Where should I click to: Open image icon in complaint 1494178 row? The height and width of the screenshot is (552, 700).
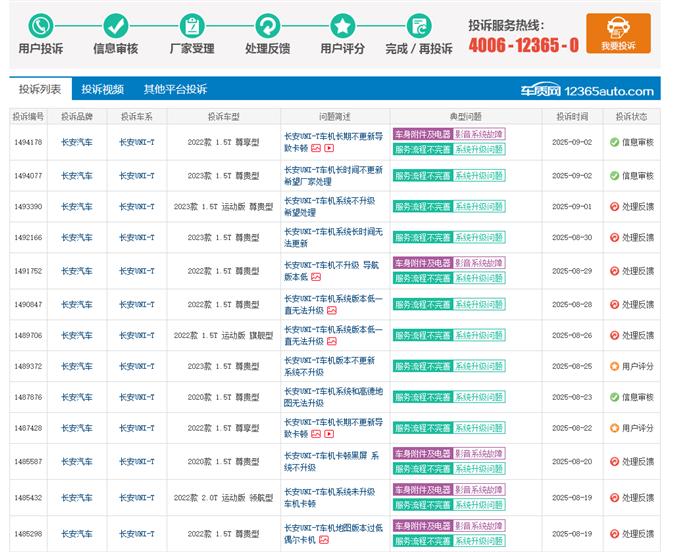[x=316, y=148]
